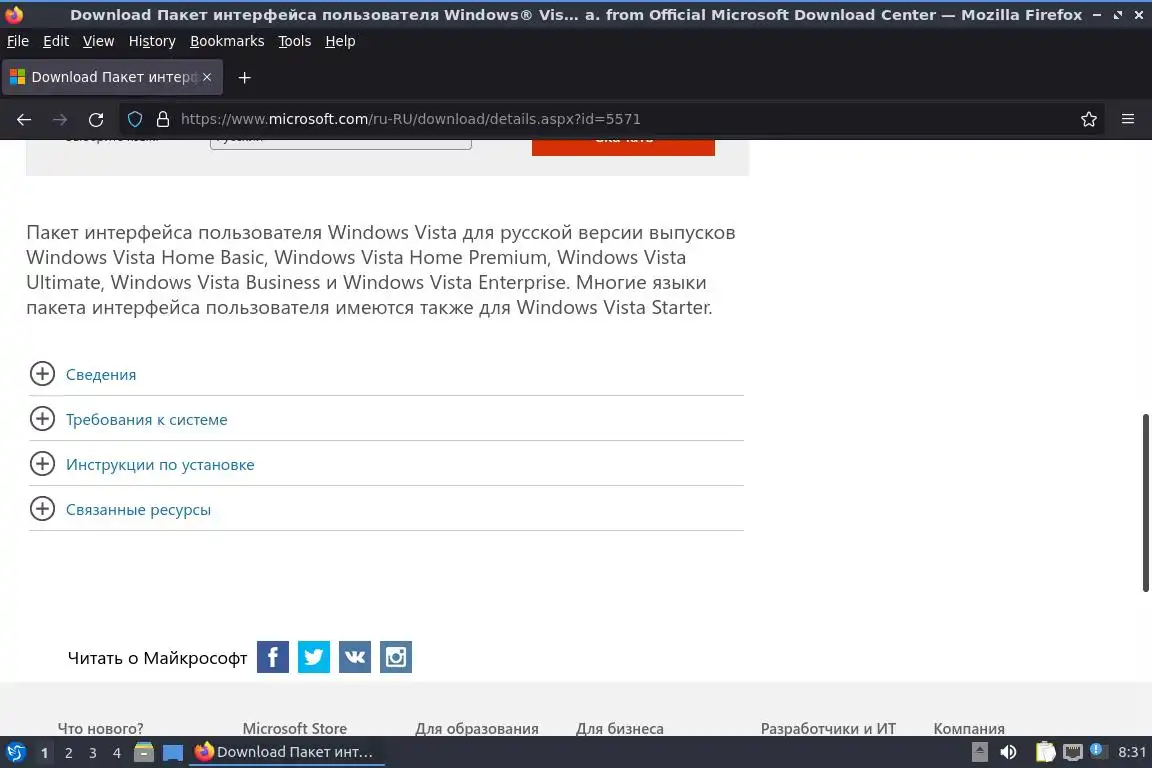Open the taskbar start menu icon

tap(15, 753)
